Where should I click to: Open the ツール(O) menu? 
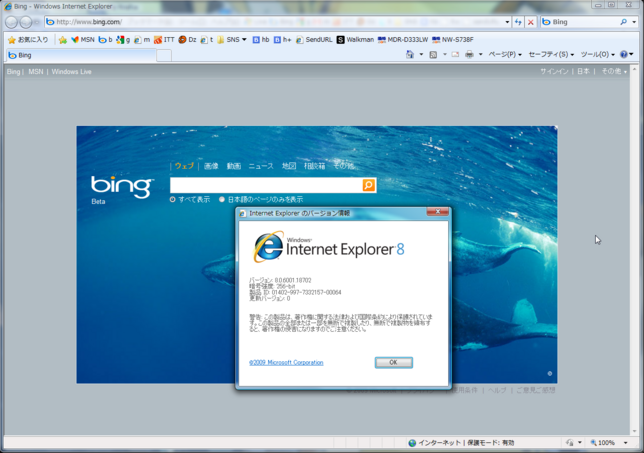click(598, 55)
